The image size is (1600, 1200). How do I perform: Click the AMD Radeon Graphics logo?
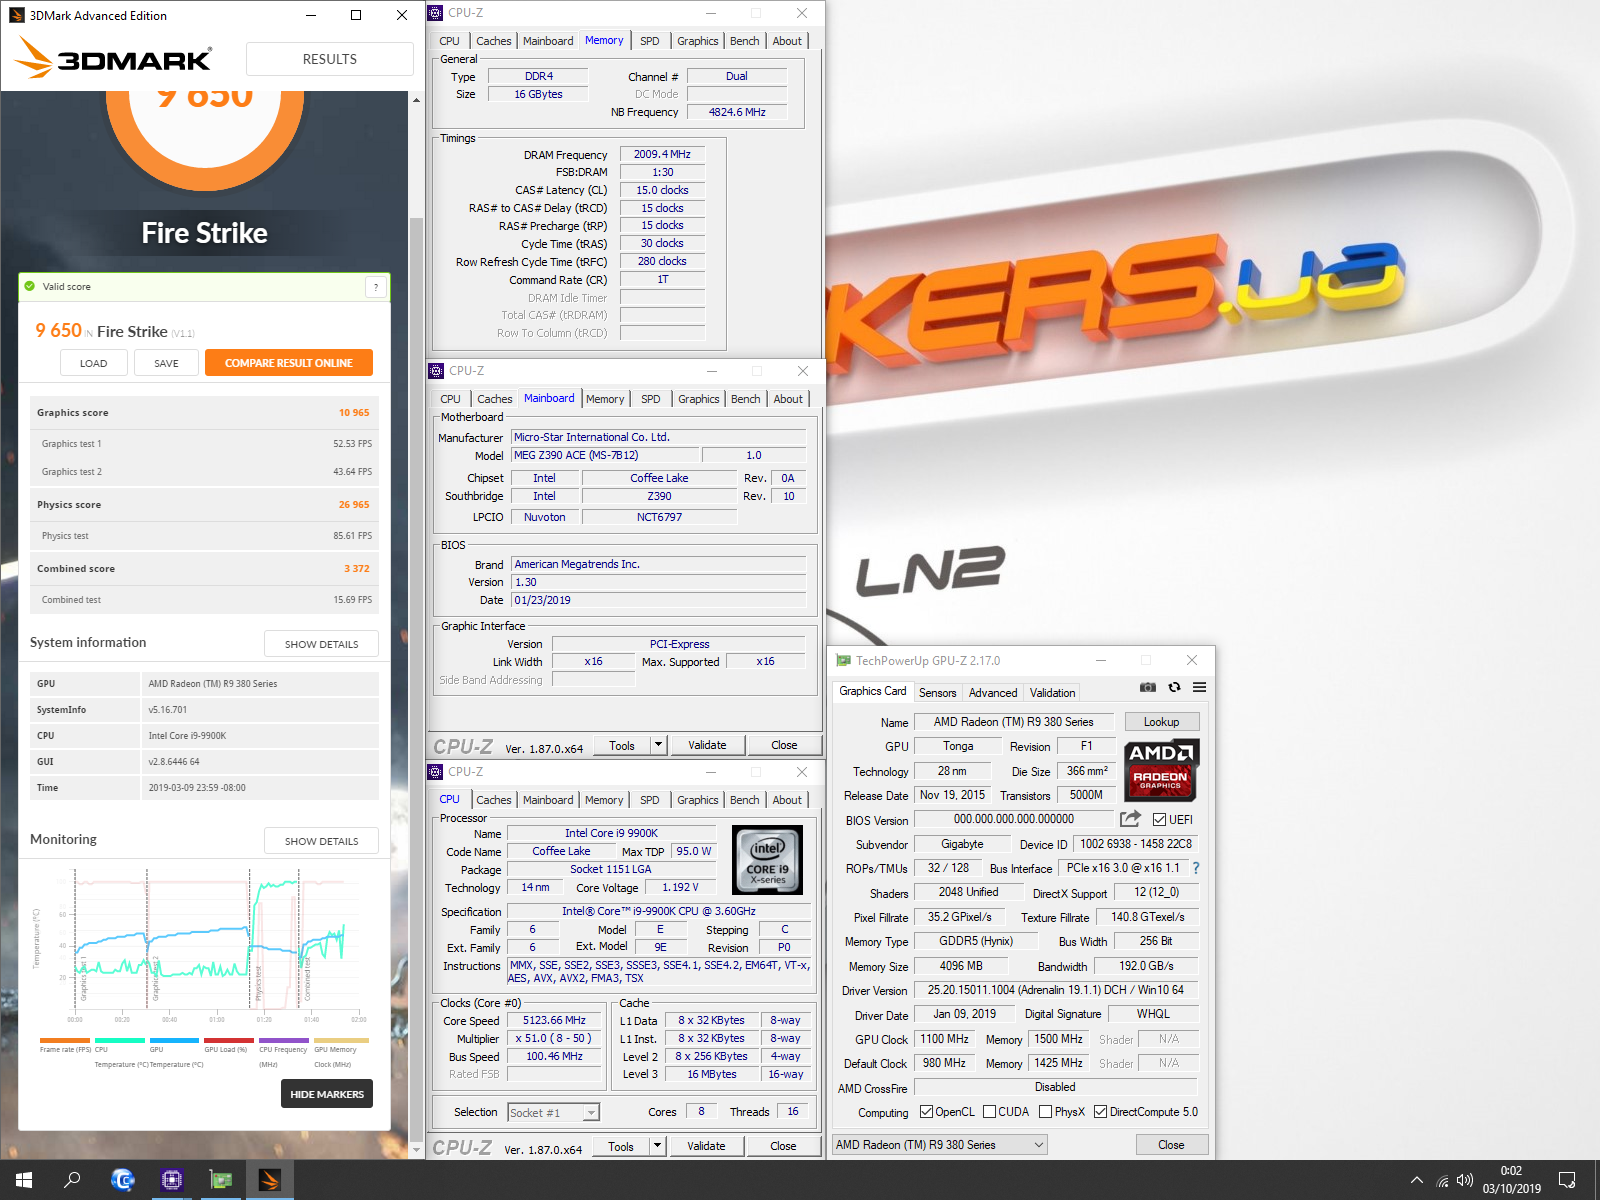[1160, 770]
